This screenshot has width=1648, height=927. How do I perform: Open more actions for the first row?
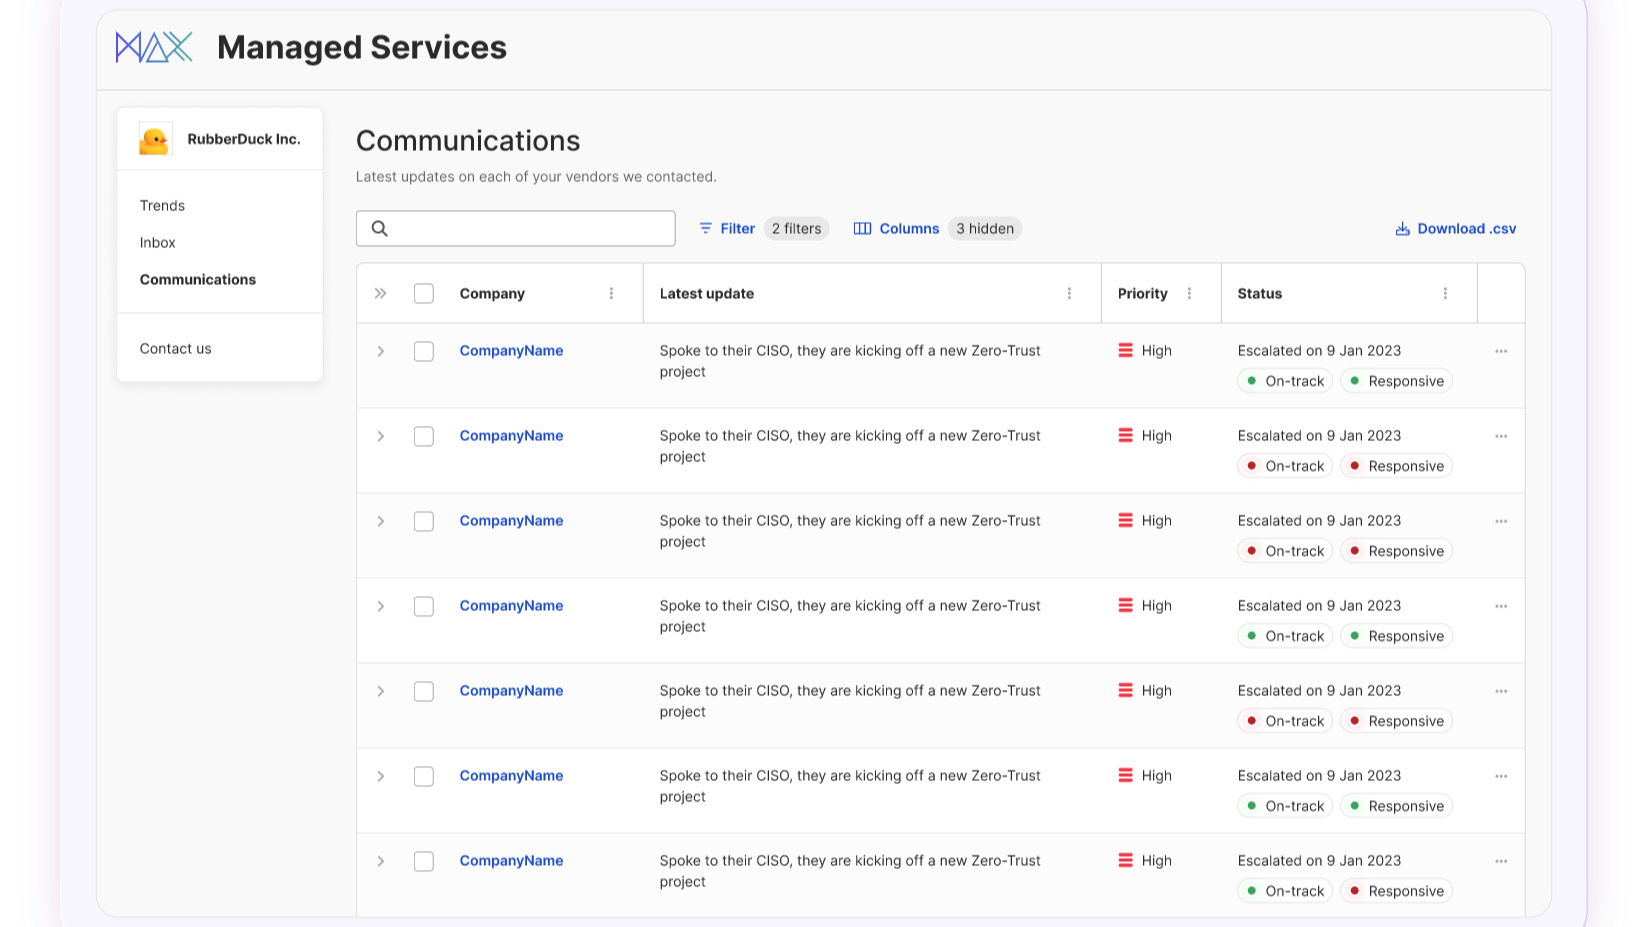tap(1501, 352)
